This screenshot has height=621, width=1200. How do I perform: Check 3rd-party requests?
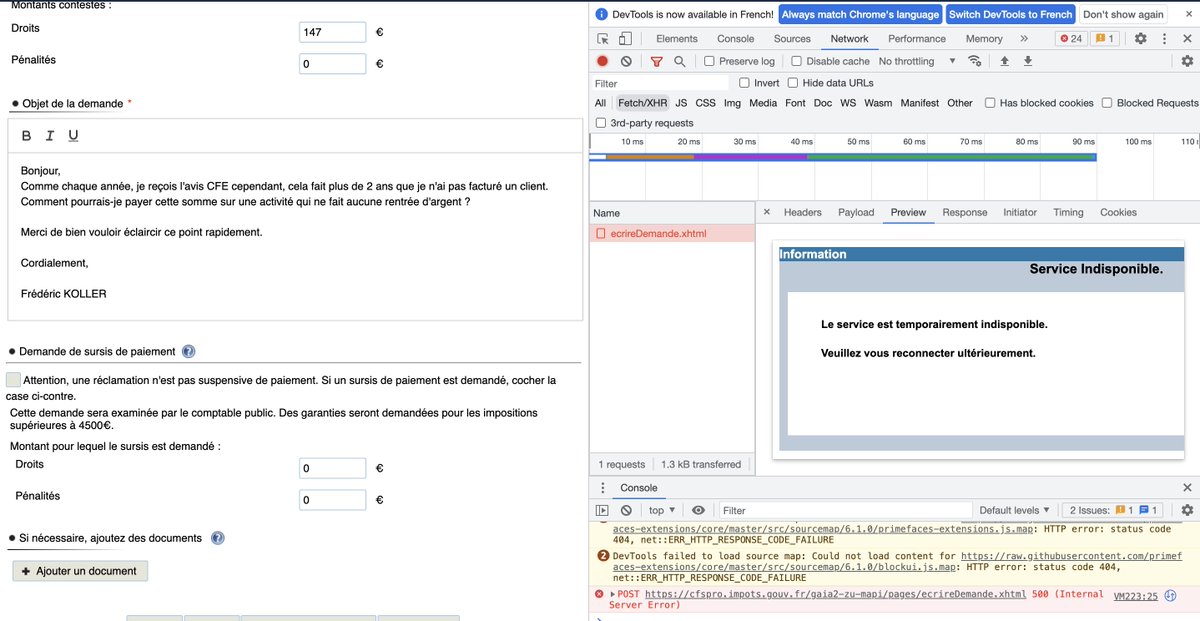point(601,123)
